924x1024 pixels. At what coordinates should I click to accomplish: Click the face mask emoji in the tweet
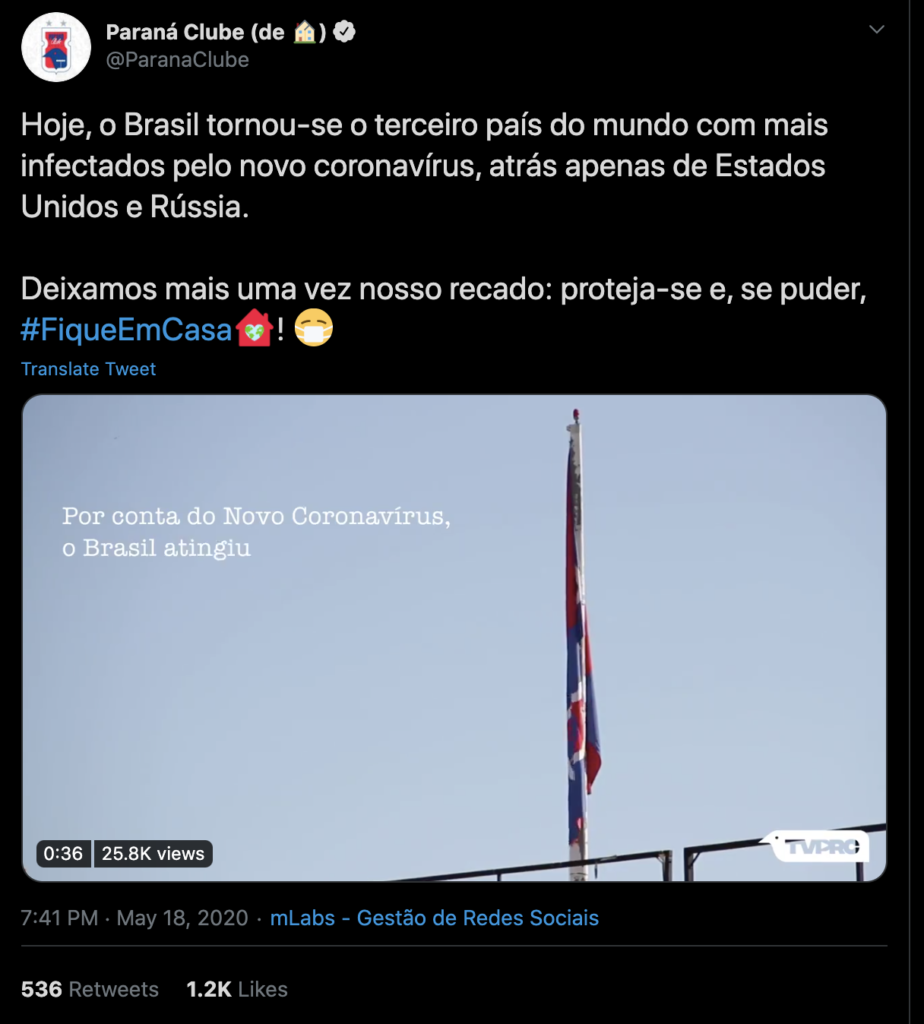(x=314, y=329)
